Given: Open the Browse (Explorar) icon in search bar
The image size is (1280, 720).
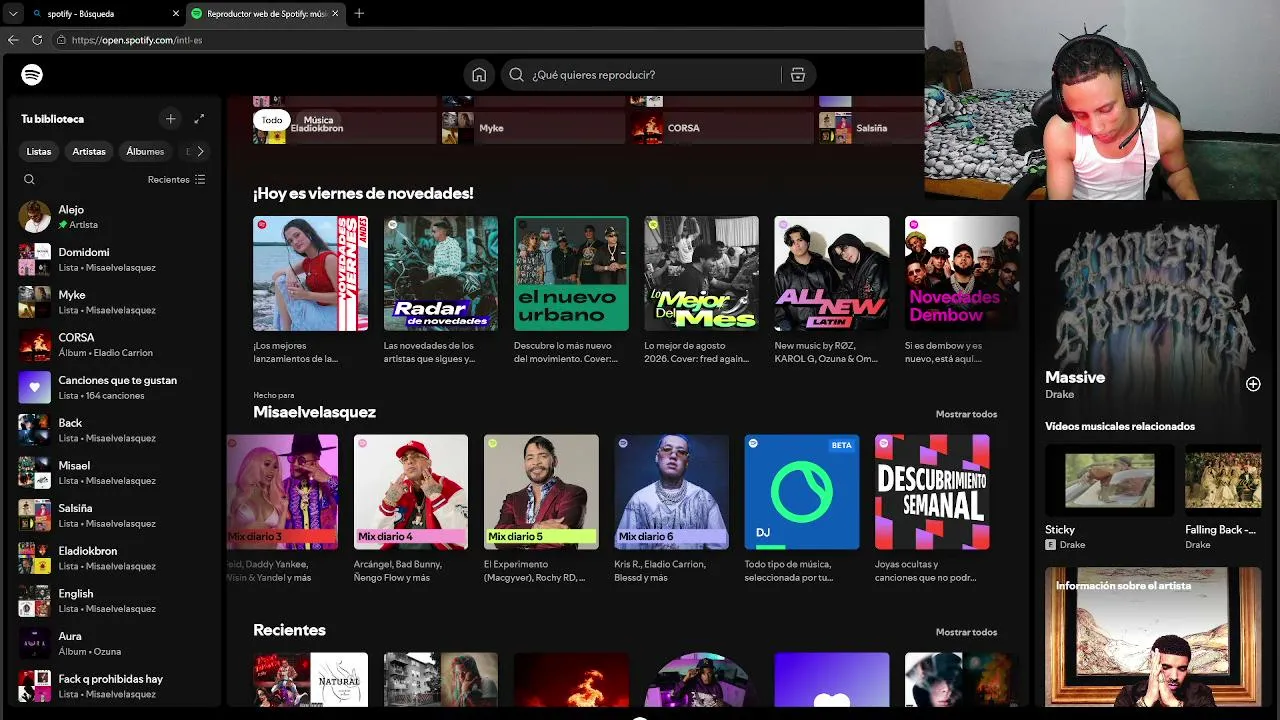Looking at the screenshot, I should click(x=798, y=75).
